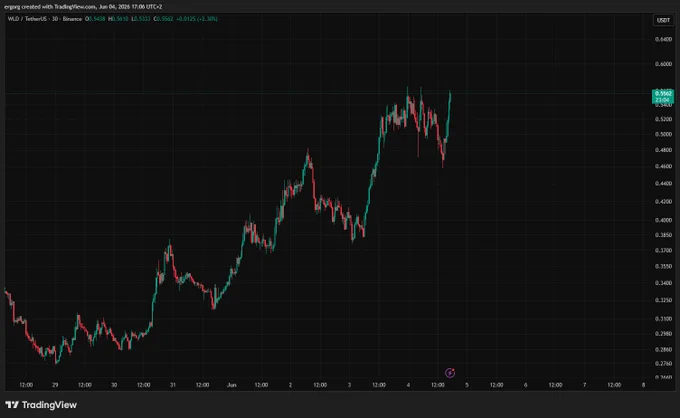The height and width of the screenshot is (418, 680).
Task: Click the Low value 0.5333
Action: (141, 19)
